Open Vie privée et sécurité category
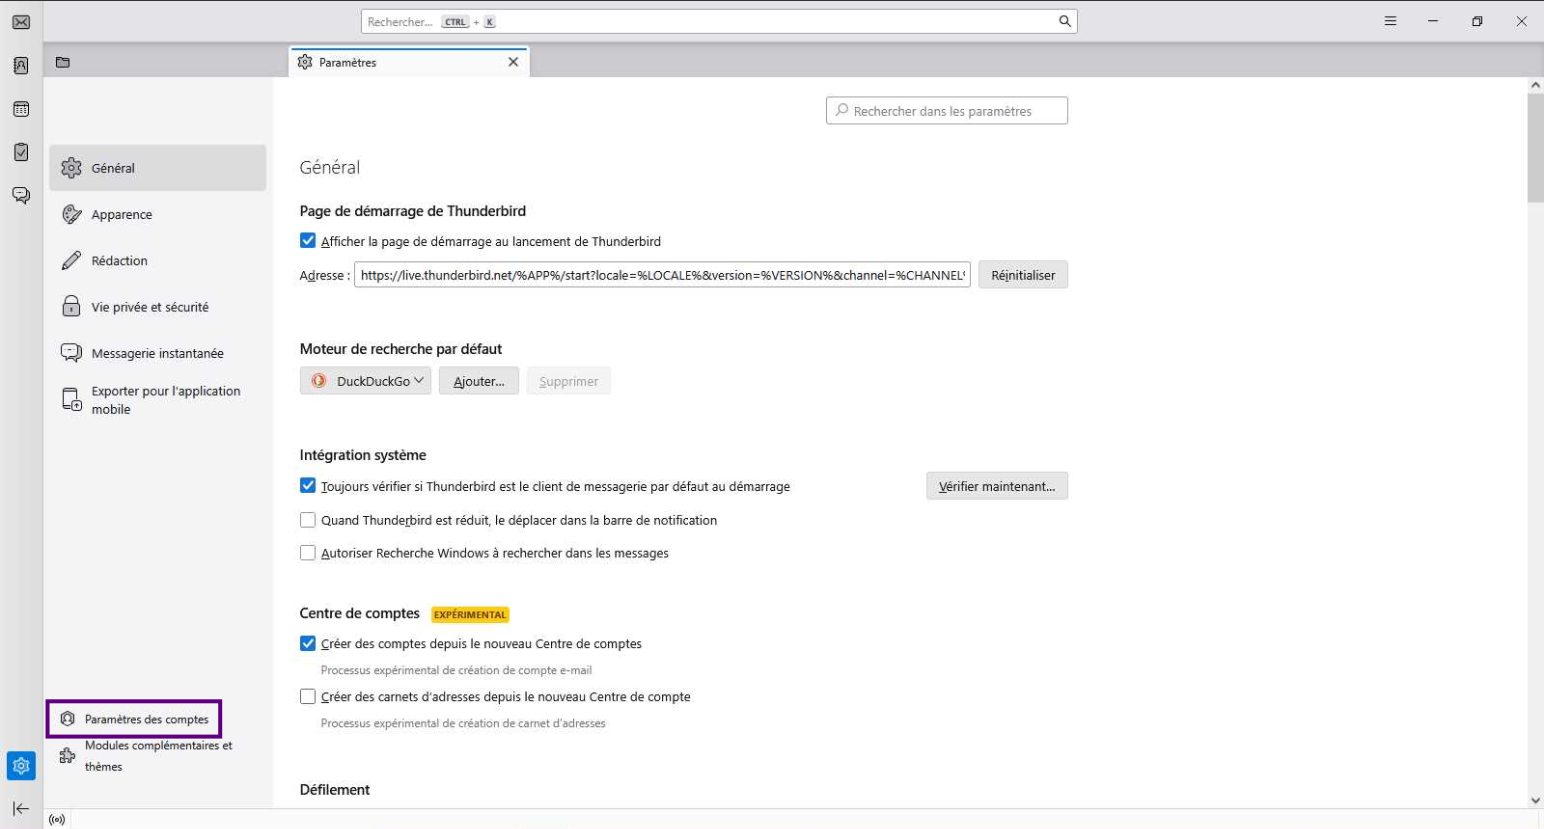1544x829 pixels. [158, 307]
